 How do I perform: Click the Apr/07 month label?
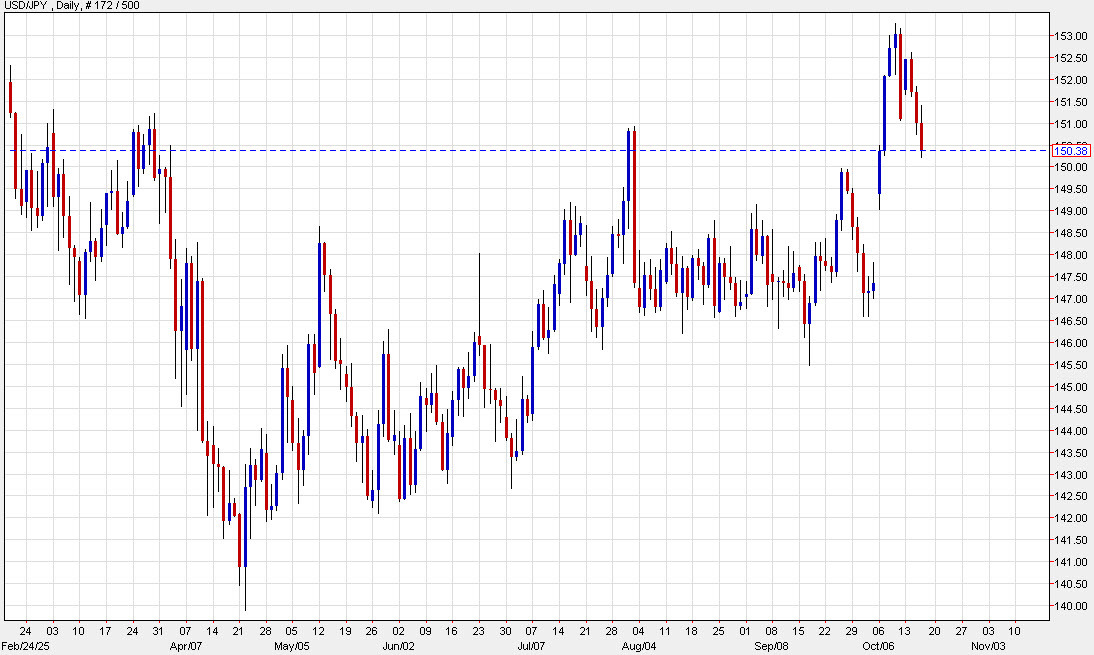pyautogui.click(x=186, y=646)
